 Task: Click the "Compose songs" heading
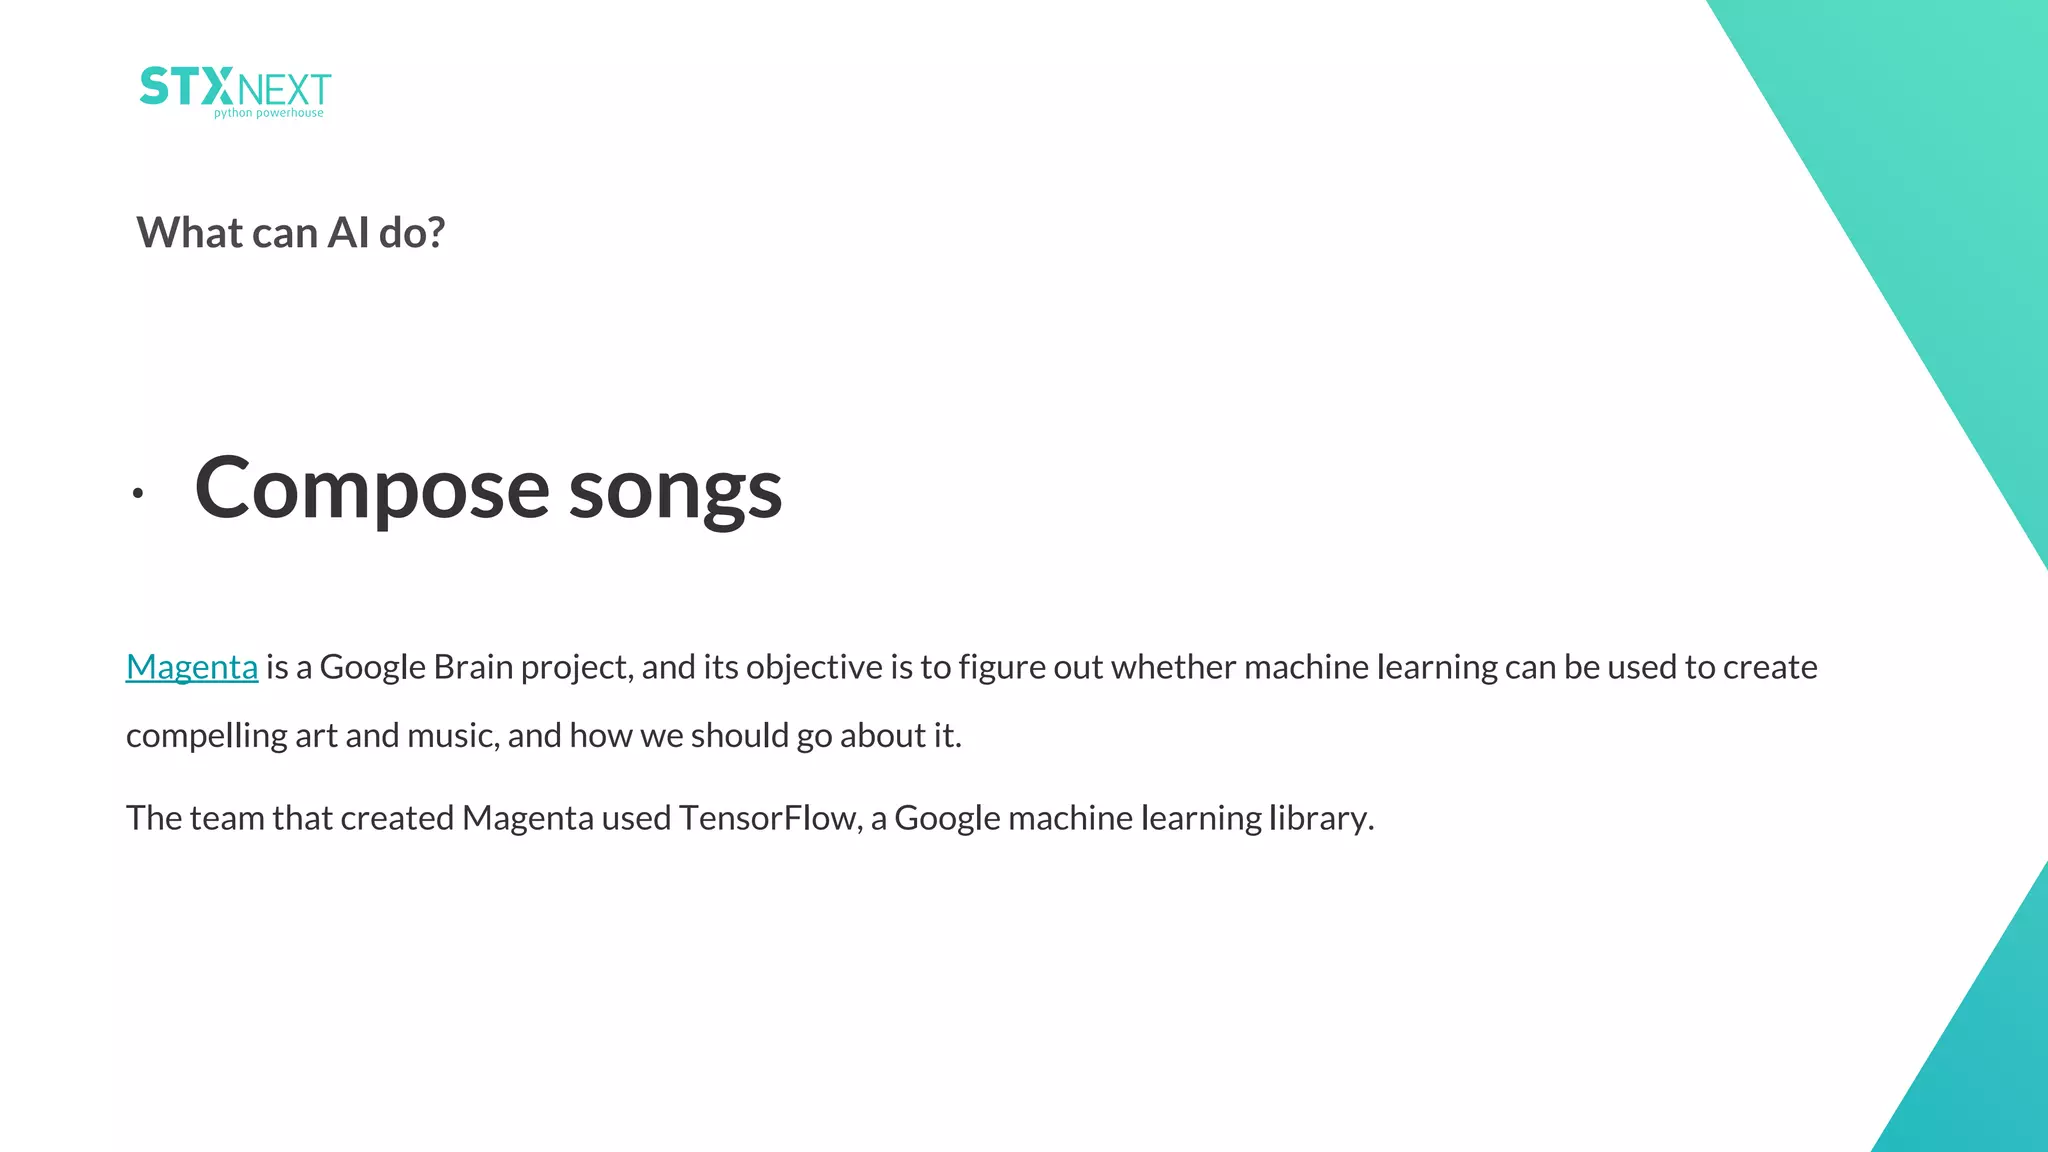click(488, 489)
